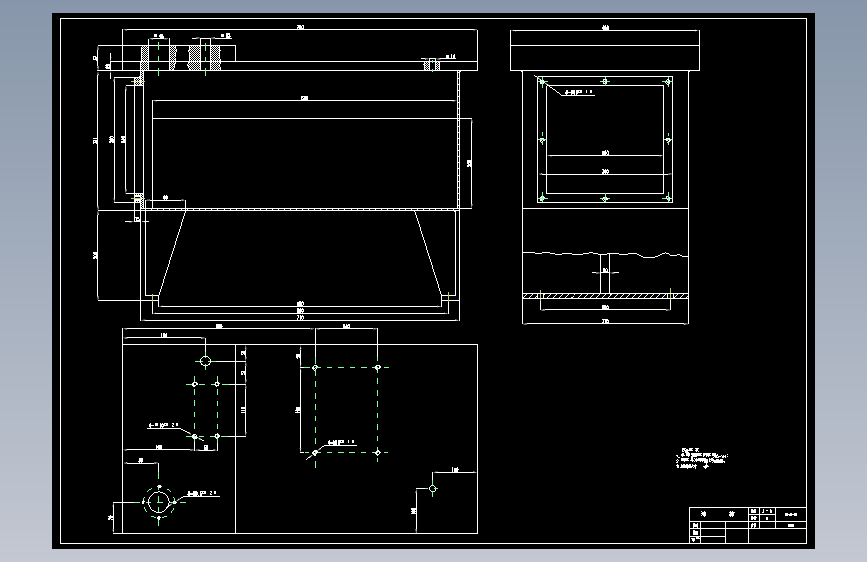
Task: Click the technical notes text block above the title block
Action: pos(702,459)
